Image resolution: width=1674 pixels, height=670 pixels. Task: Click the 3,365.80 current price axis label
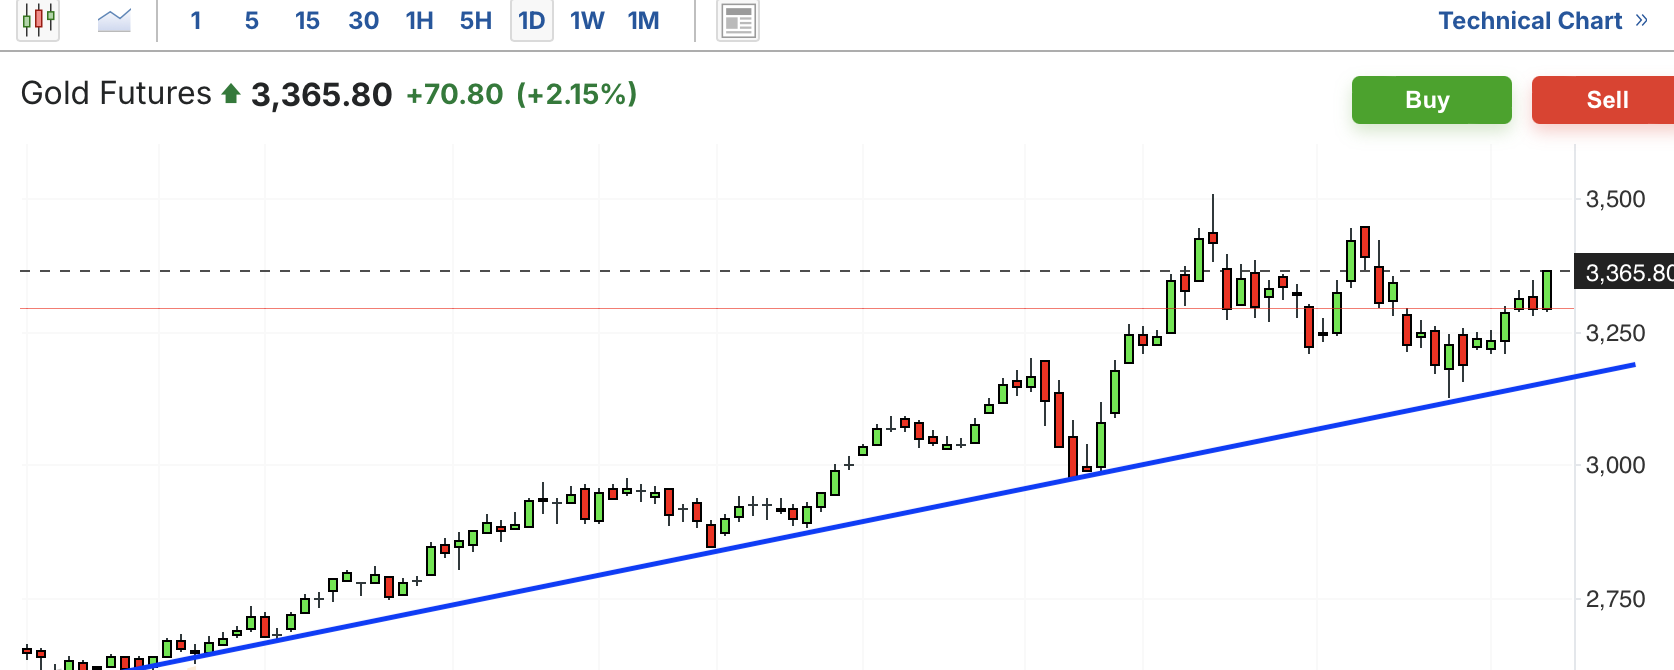point(1625,272)
